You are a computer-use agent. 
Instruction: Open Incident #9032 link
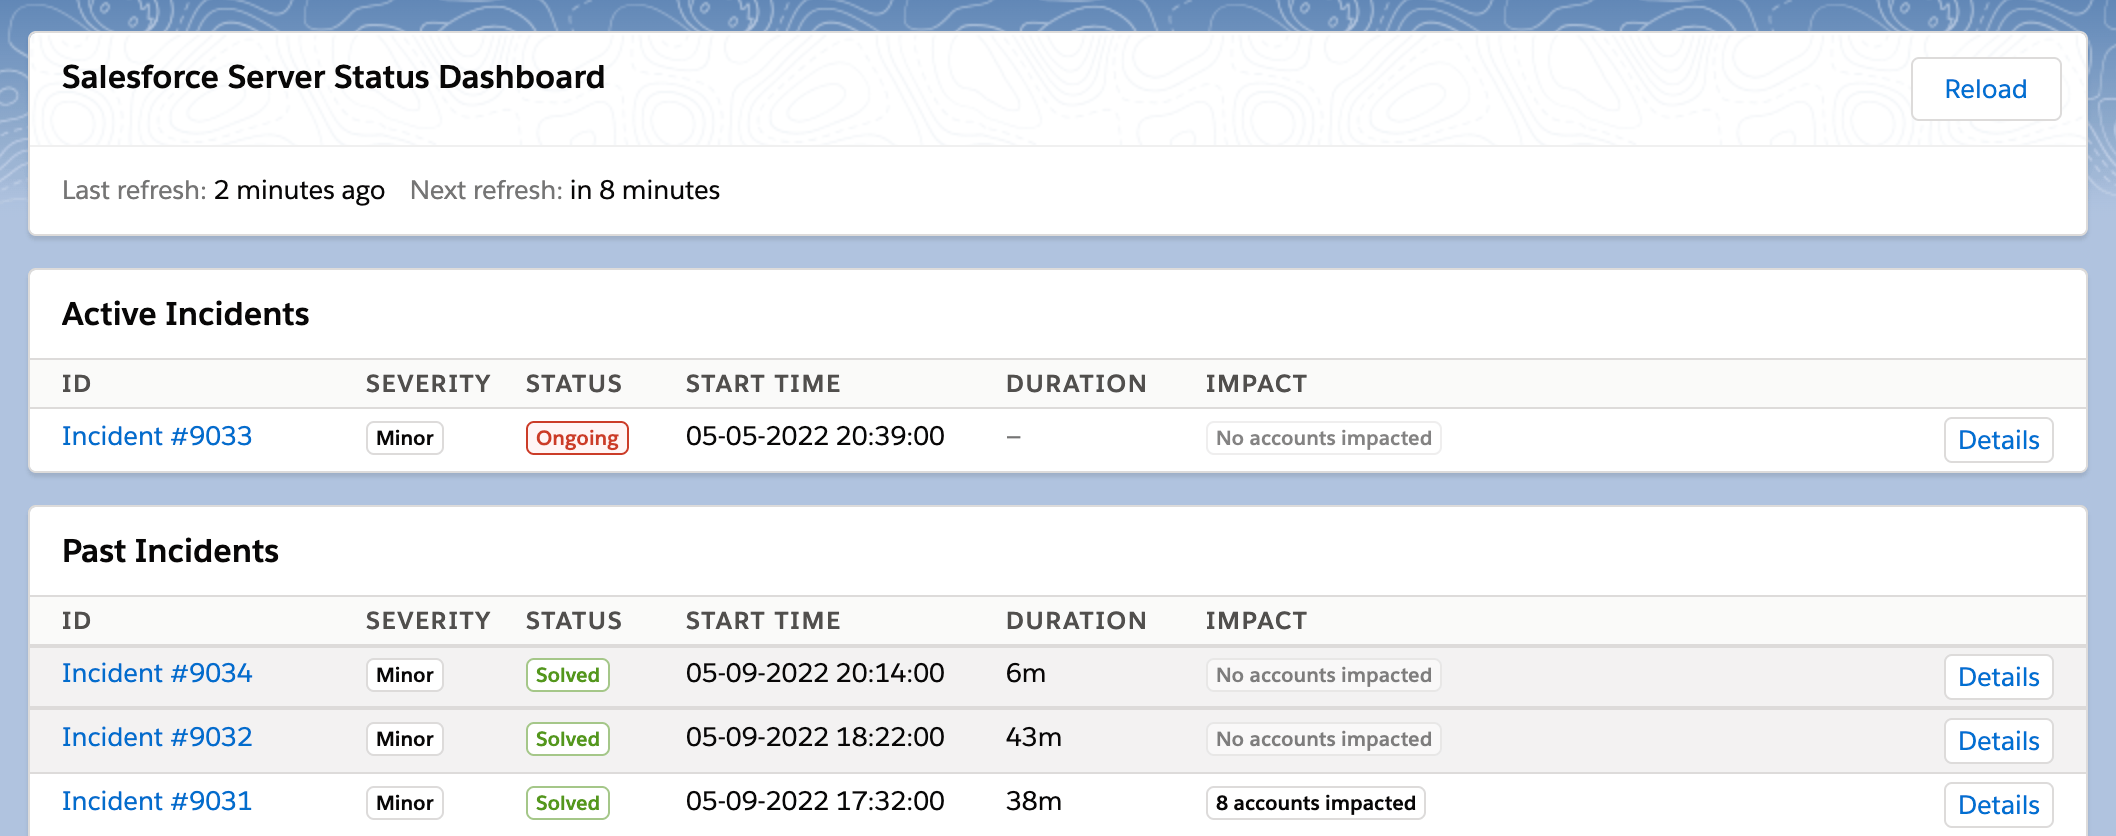tap(157, 737)
